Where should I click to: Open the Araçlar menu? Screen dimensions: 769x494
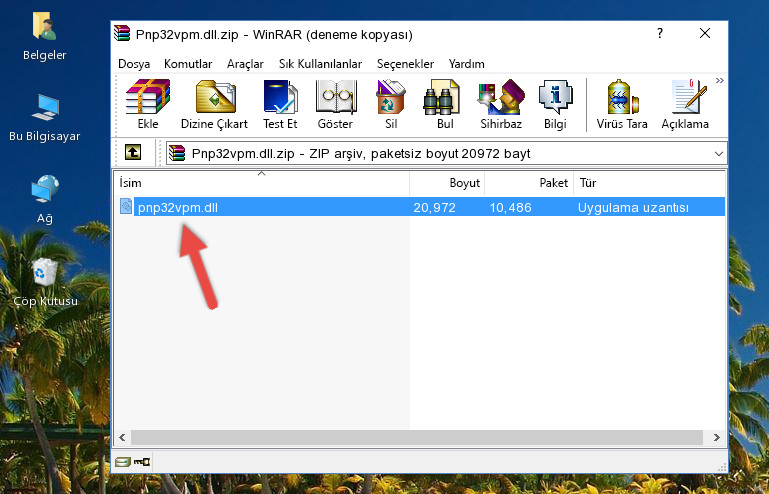pos(245,64)
